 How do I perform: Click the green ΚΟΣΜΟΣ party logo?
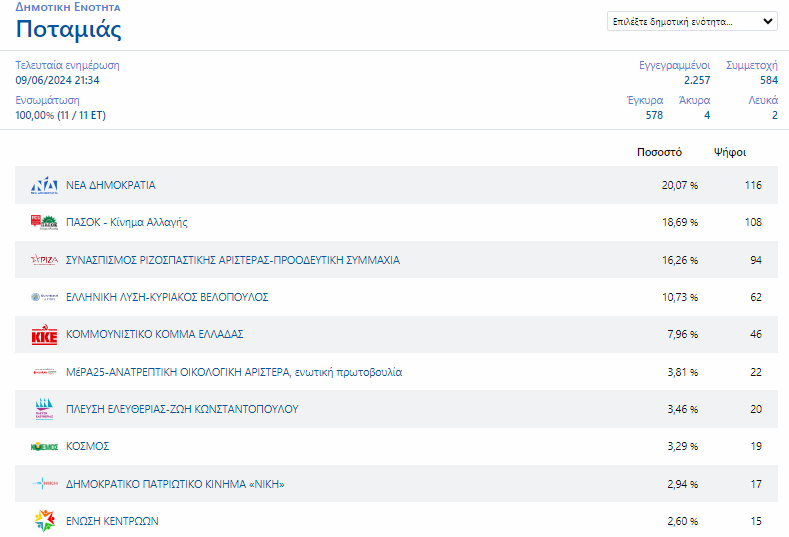pyautogui.click(x=44, y=446)
